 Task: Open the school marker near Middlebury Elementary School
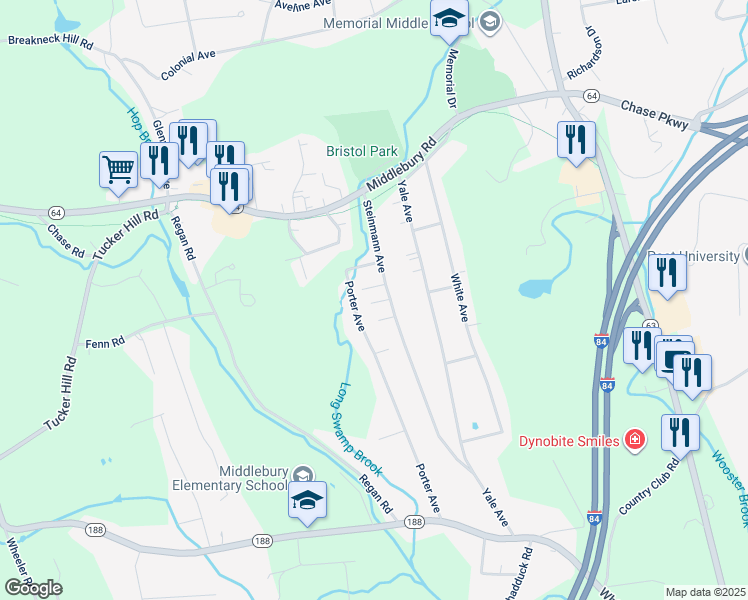click(x=308, y=501)
